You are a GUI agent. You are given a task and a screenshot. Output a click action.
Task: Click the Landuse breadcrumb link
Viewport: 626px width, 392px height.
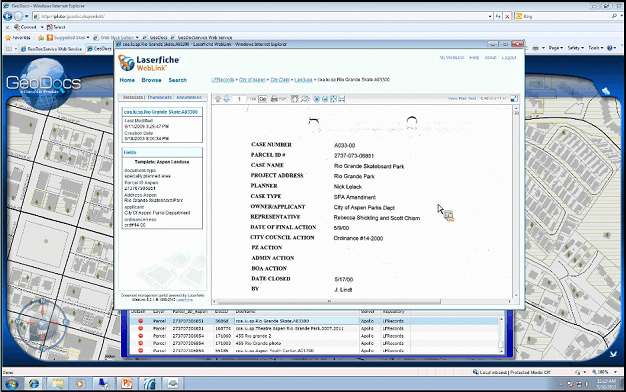coord(303,79)
